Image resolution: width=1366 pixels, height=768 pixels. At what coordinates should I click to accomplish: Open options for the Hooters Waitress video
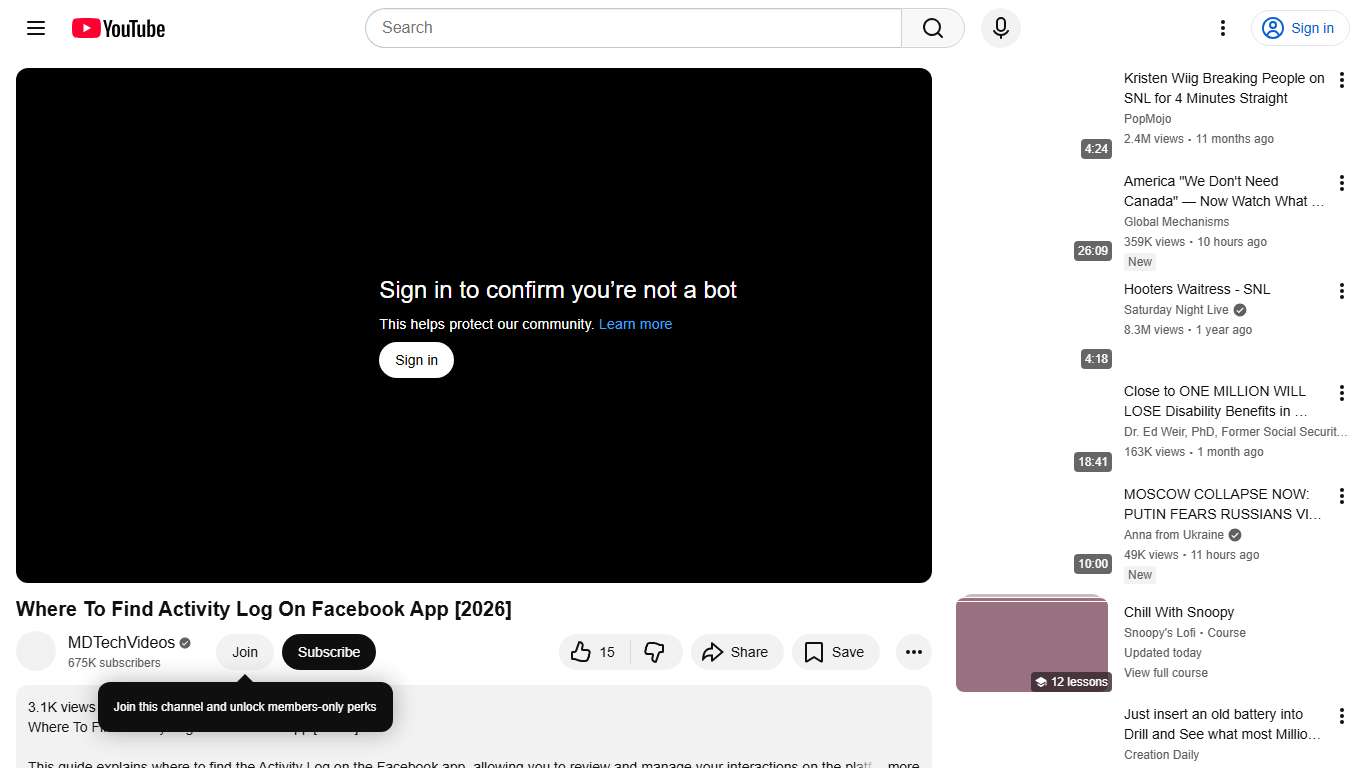(1341, 290)
